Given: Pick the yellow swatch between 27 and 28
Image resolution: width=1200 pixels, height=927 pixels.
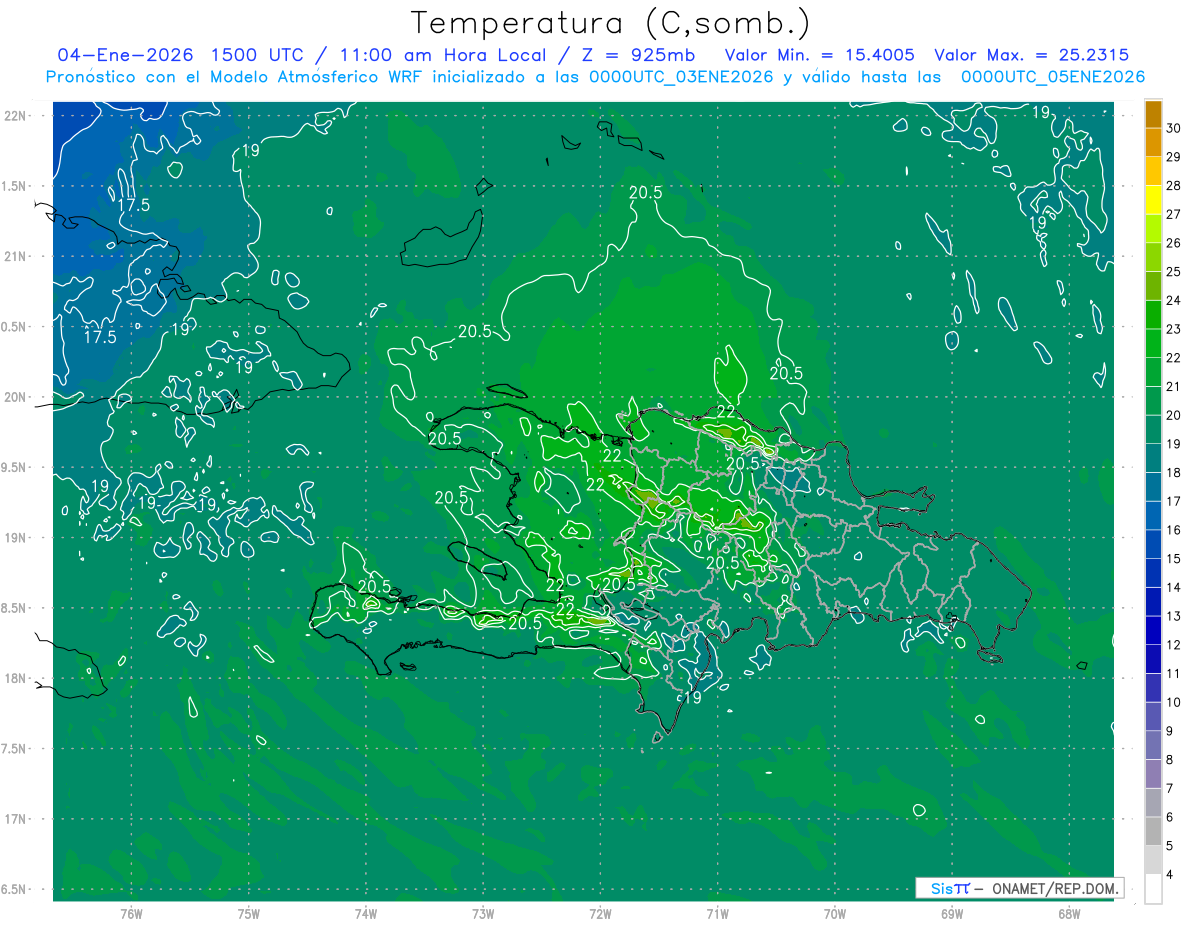Looking at the screenshot, I should point(1153,199).
